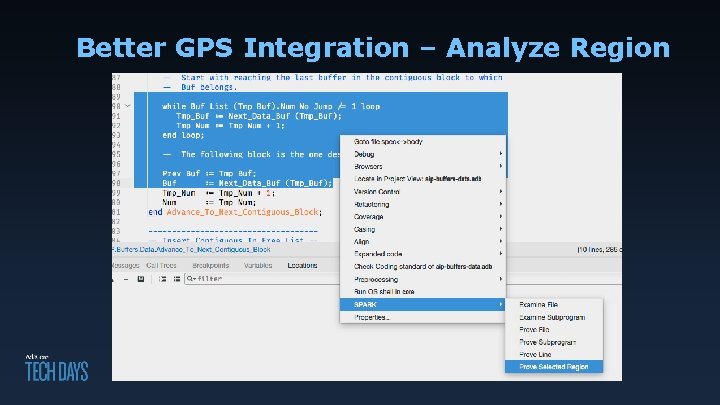This screenshot has height=405, width=720.
Task: Click the 'end loop;' code line
Action: click(x=183, y=135)
